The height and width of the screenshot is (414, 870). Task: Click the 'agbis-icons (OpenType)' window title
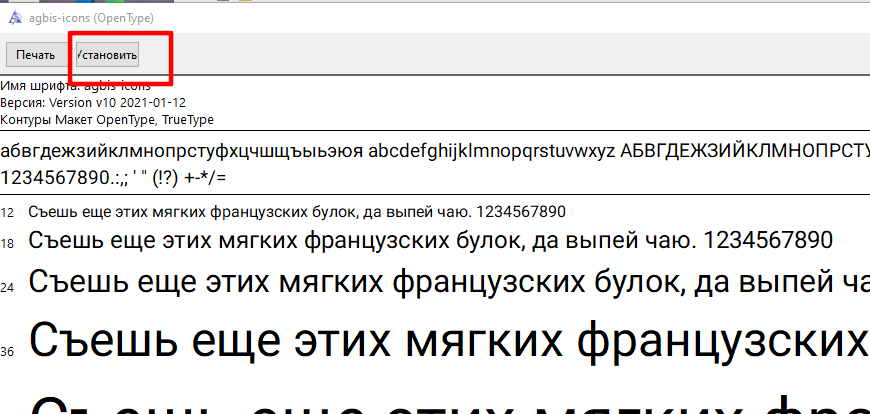(92, 18)
